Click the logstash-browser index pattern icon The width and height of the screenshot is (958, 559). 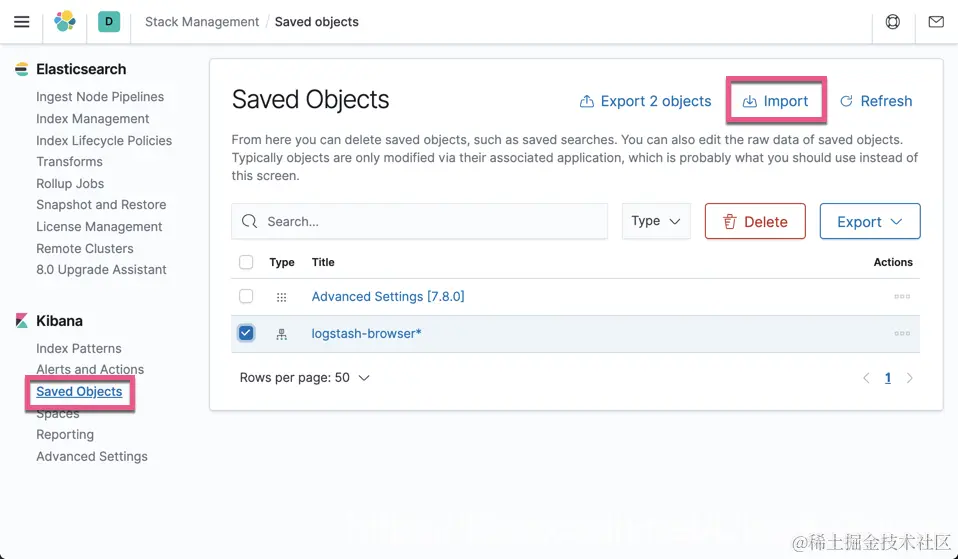click(281, 334)
